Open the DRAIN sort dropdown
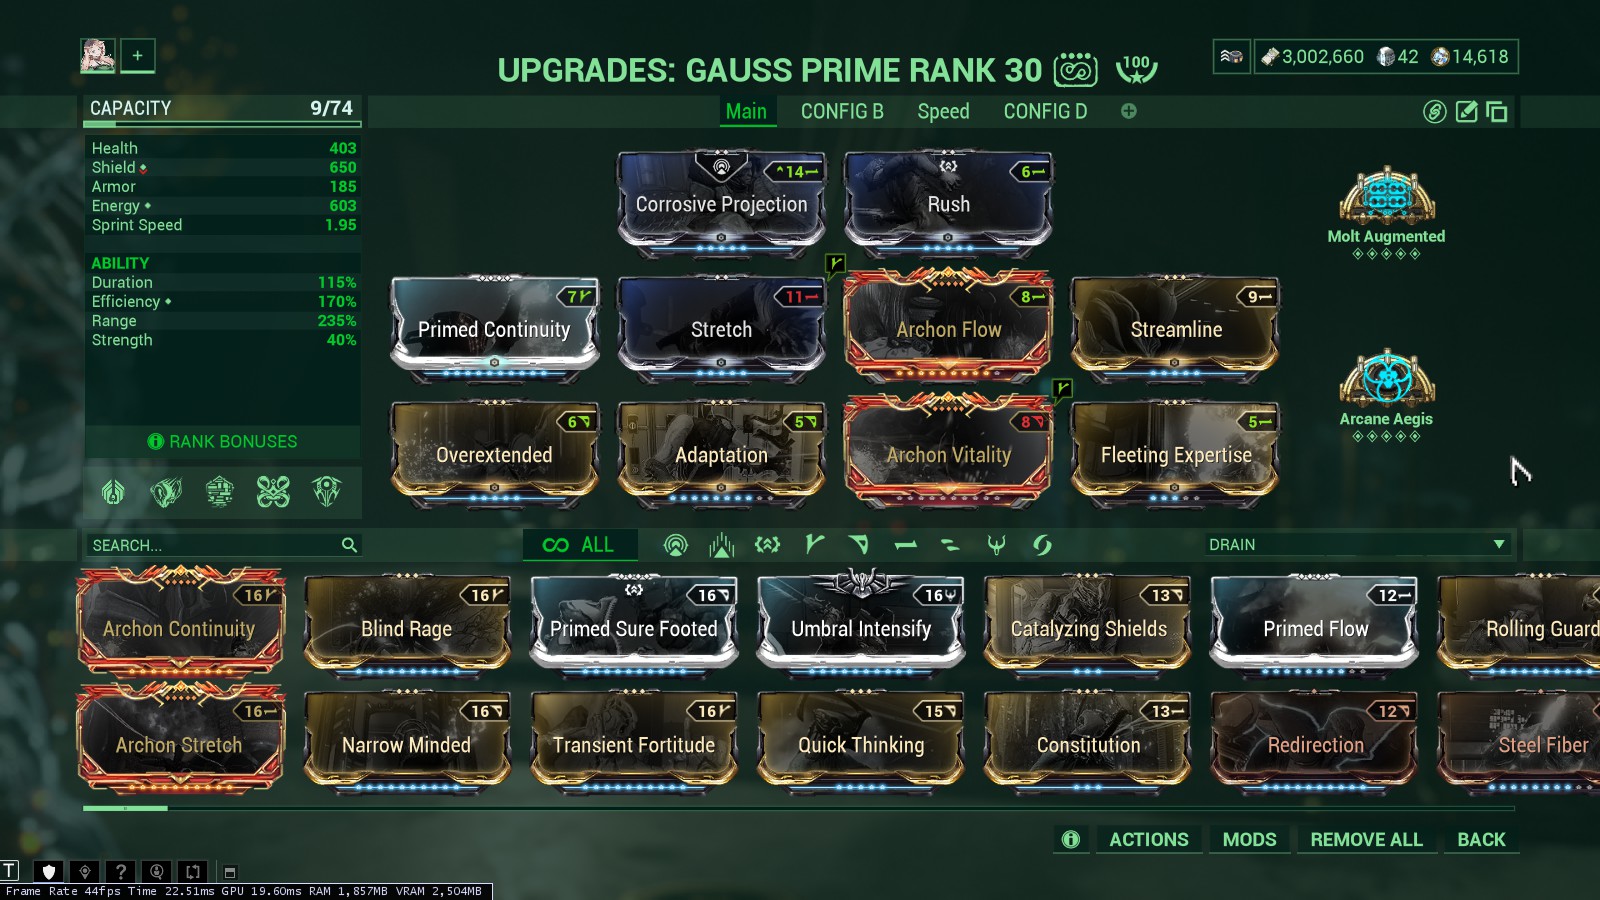The width and height of the screenshot is (1600, 900). pos(1356,545)
